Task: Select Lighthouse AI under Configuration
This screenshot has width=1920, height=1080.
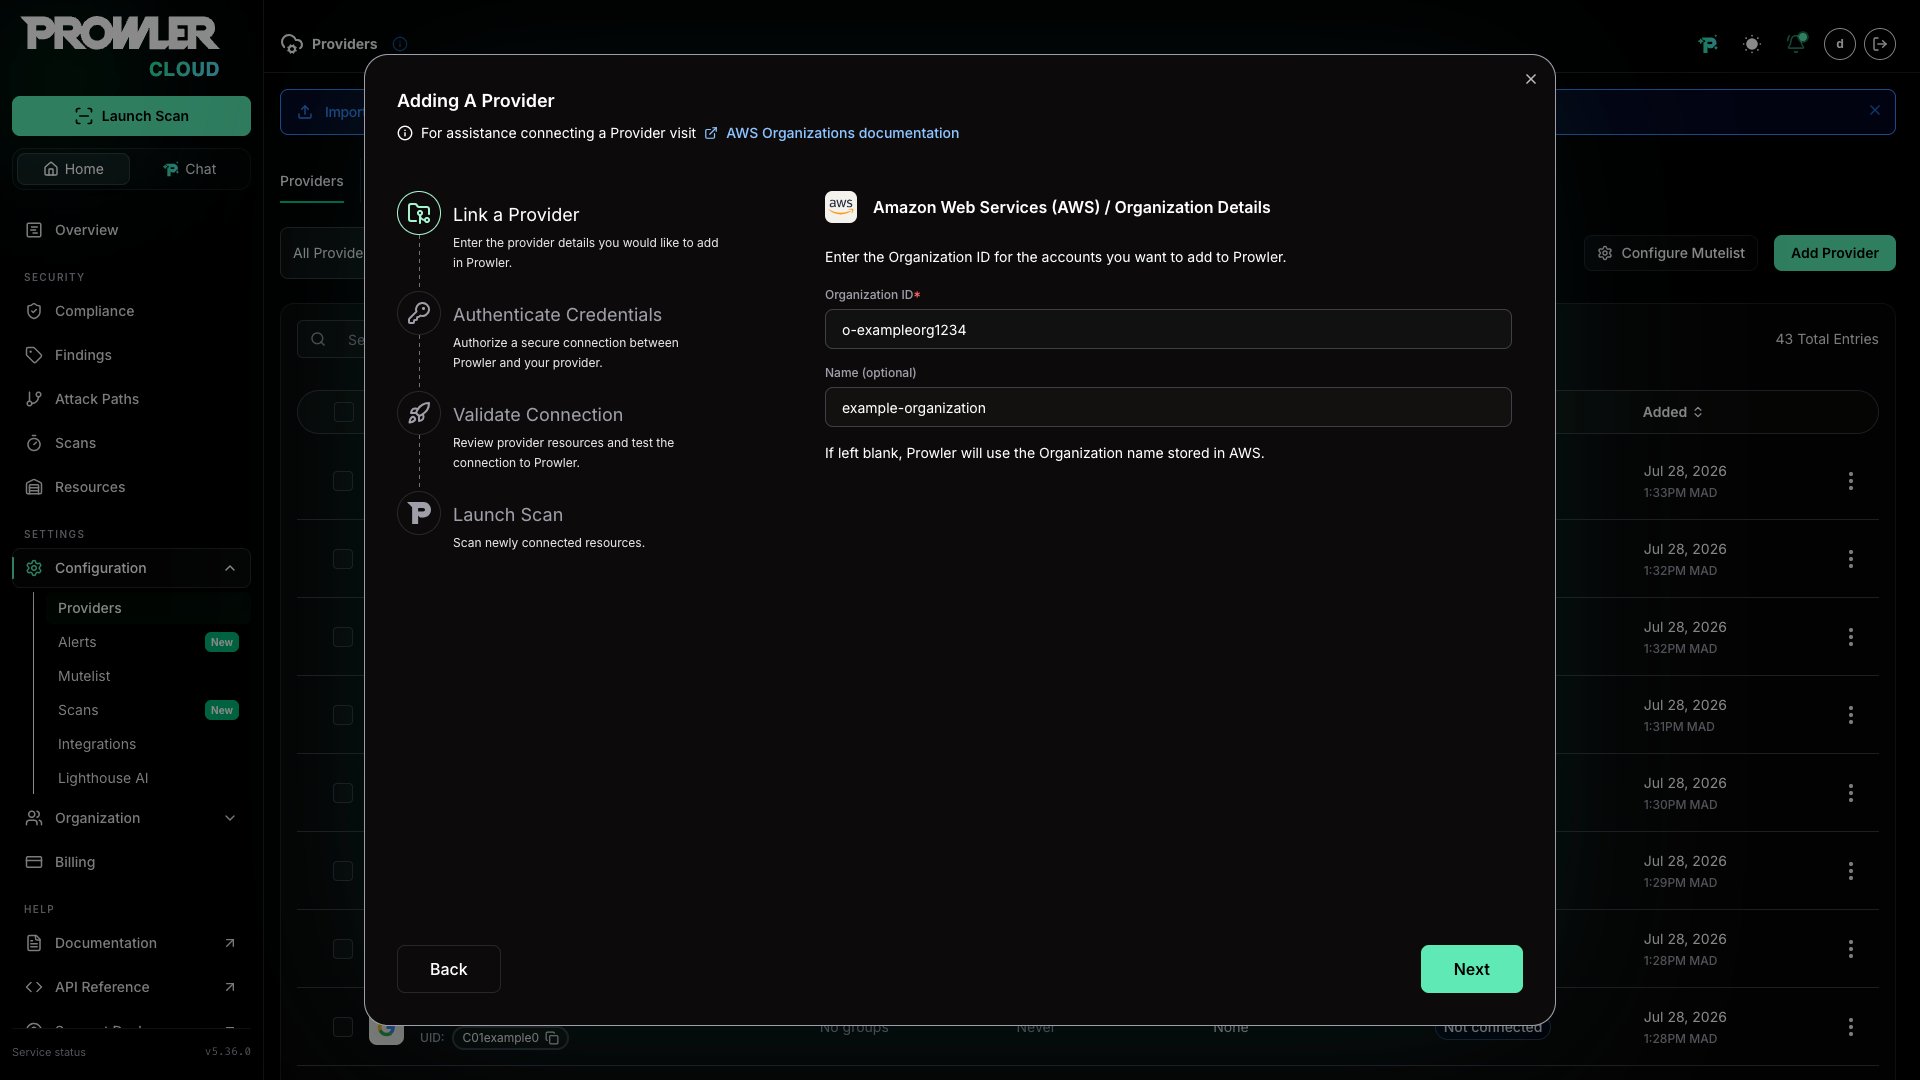Action: coord(103,778)
